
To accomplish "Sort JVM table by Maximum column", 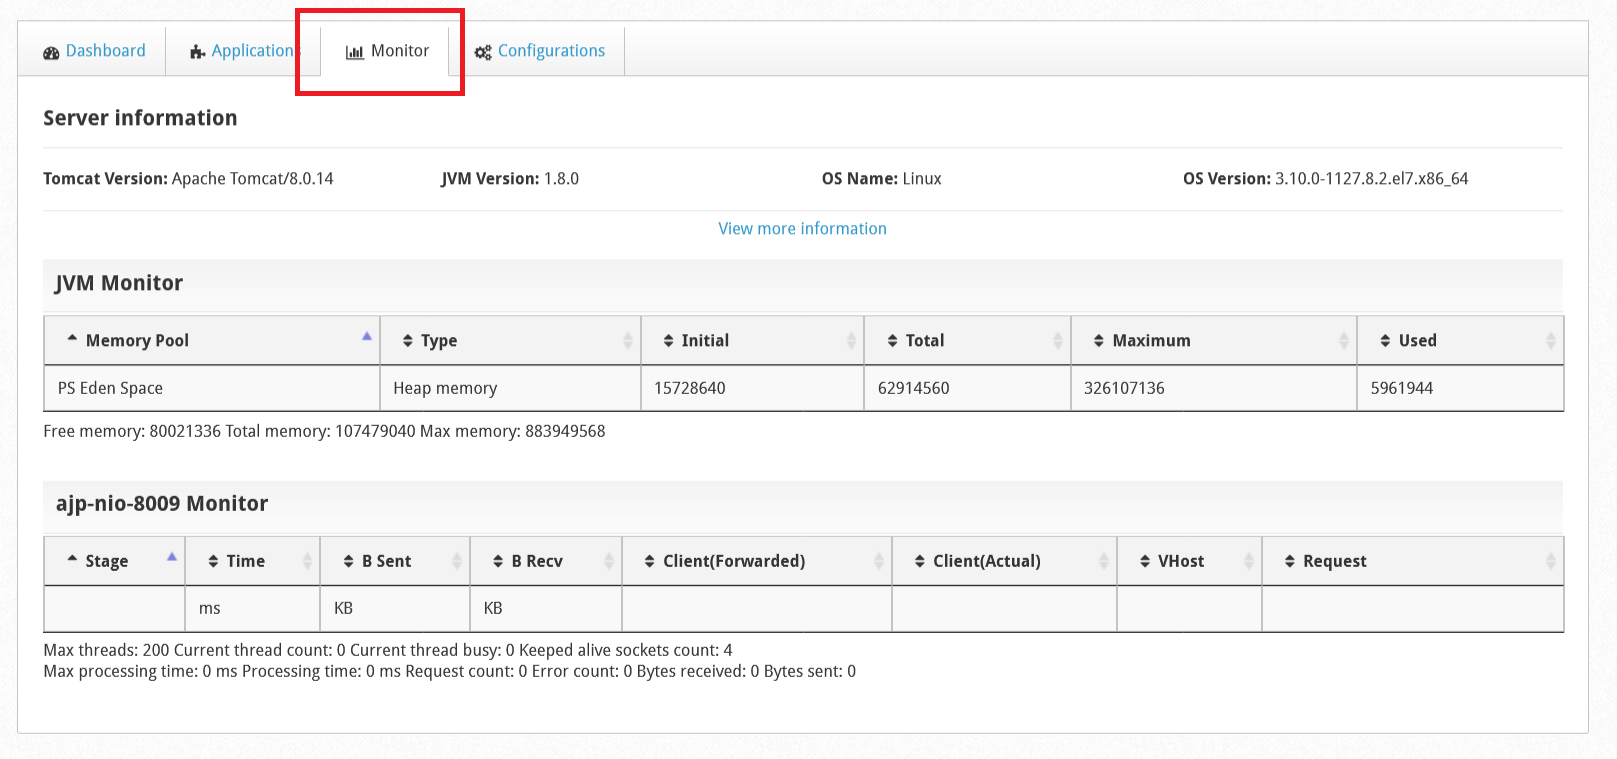I will 1214,340.
